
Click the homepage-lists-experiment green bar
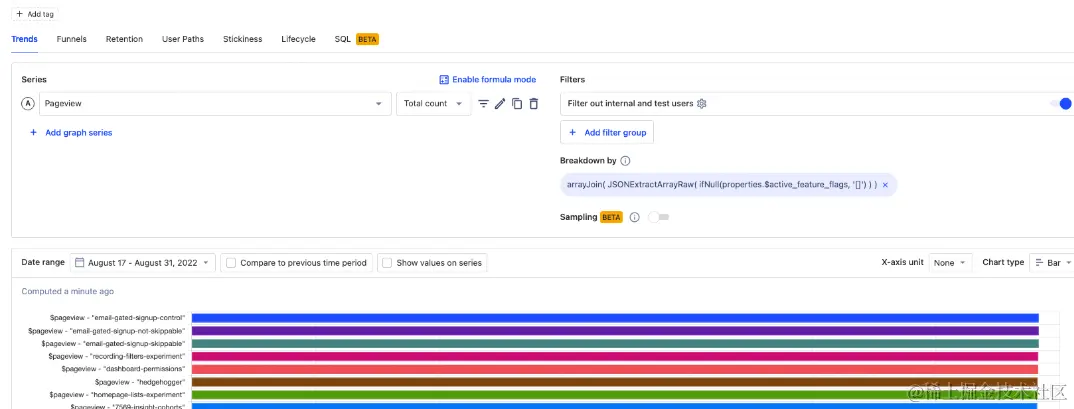click(615, 395)
